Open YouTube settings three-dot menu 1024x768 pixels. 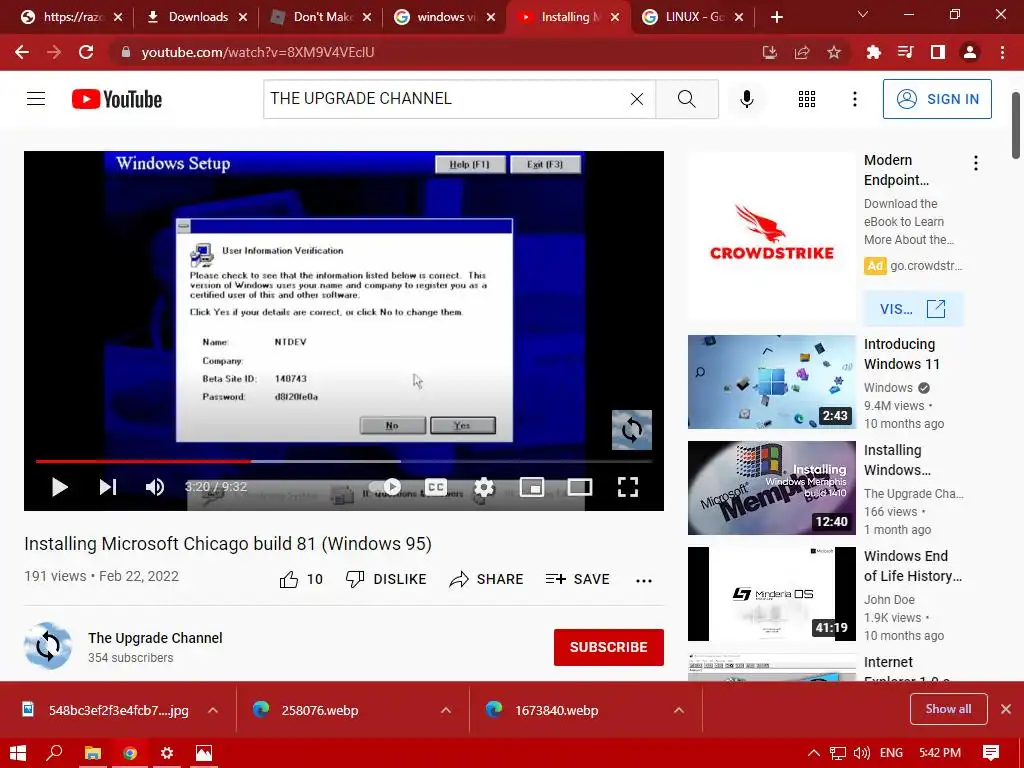pyautogui.click(x=854, y=99)
